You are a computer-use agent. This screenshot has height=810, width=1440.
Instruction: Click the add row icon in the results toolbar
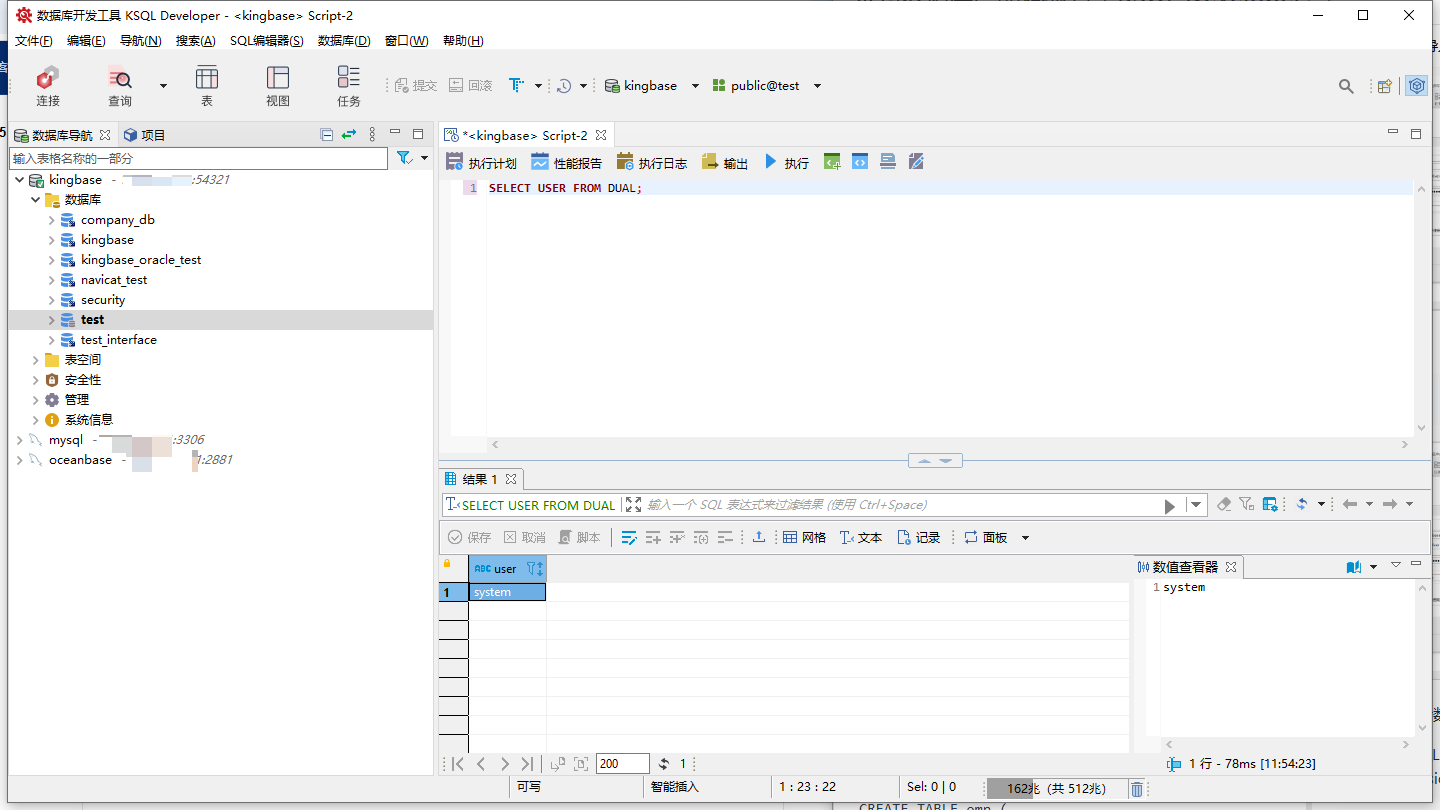(x=653, y=538)
